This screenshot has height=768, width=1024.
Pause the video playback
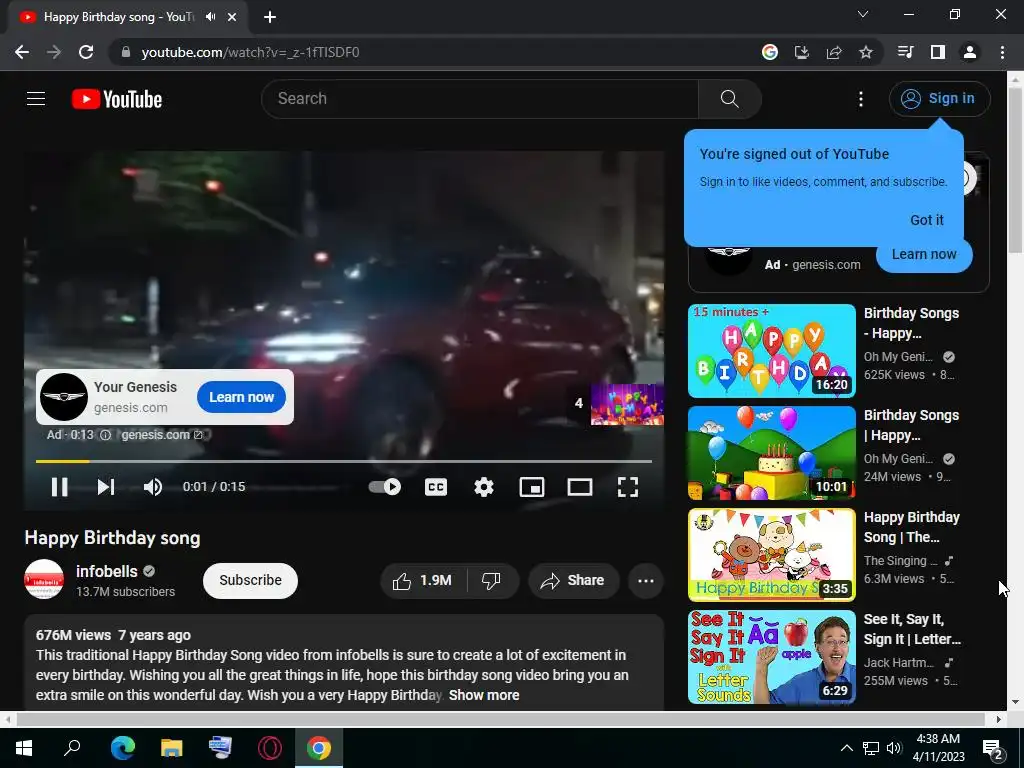pos(59,487)
